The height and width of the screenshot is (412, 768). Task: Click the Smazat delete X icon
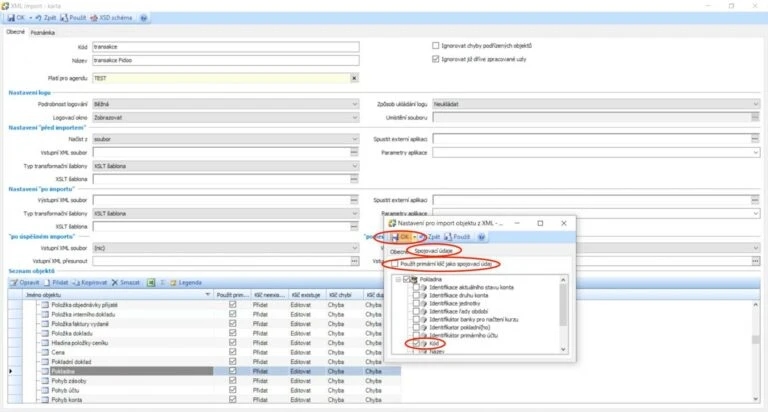(115, 283)
